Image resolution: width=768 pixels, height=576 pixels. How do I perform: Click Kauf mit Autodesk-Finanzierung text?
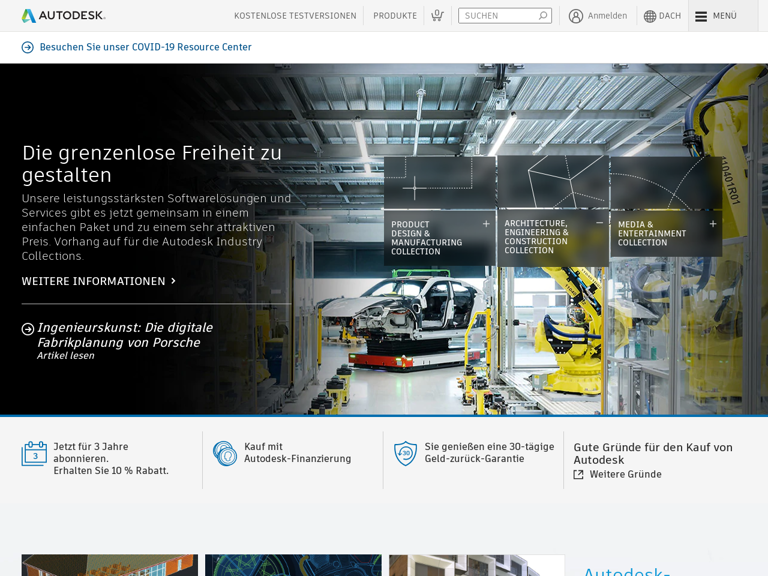click(x=298, y=453)
